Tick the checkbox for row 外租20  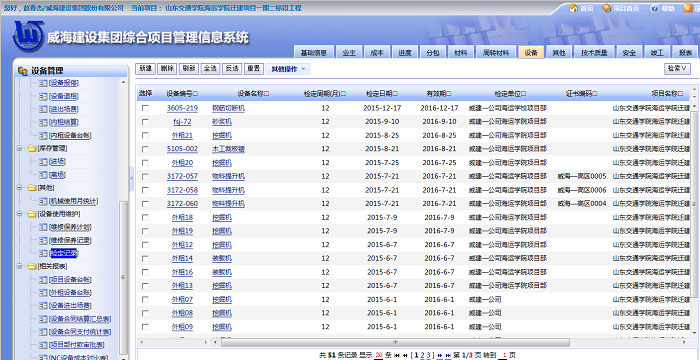point(145,163)
